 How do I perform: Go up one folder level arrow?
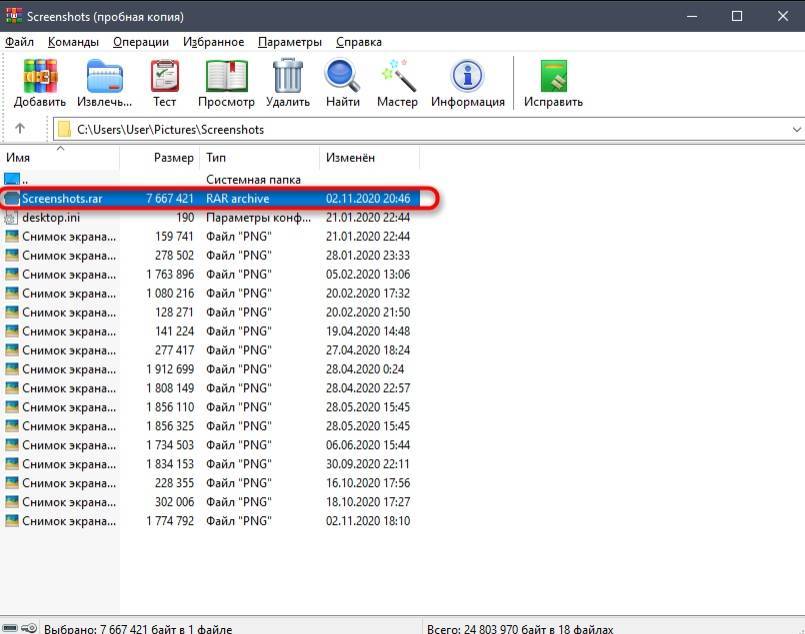(20, 129)
